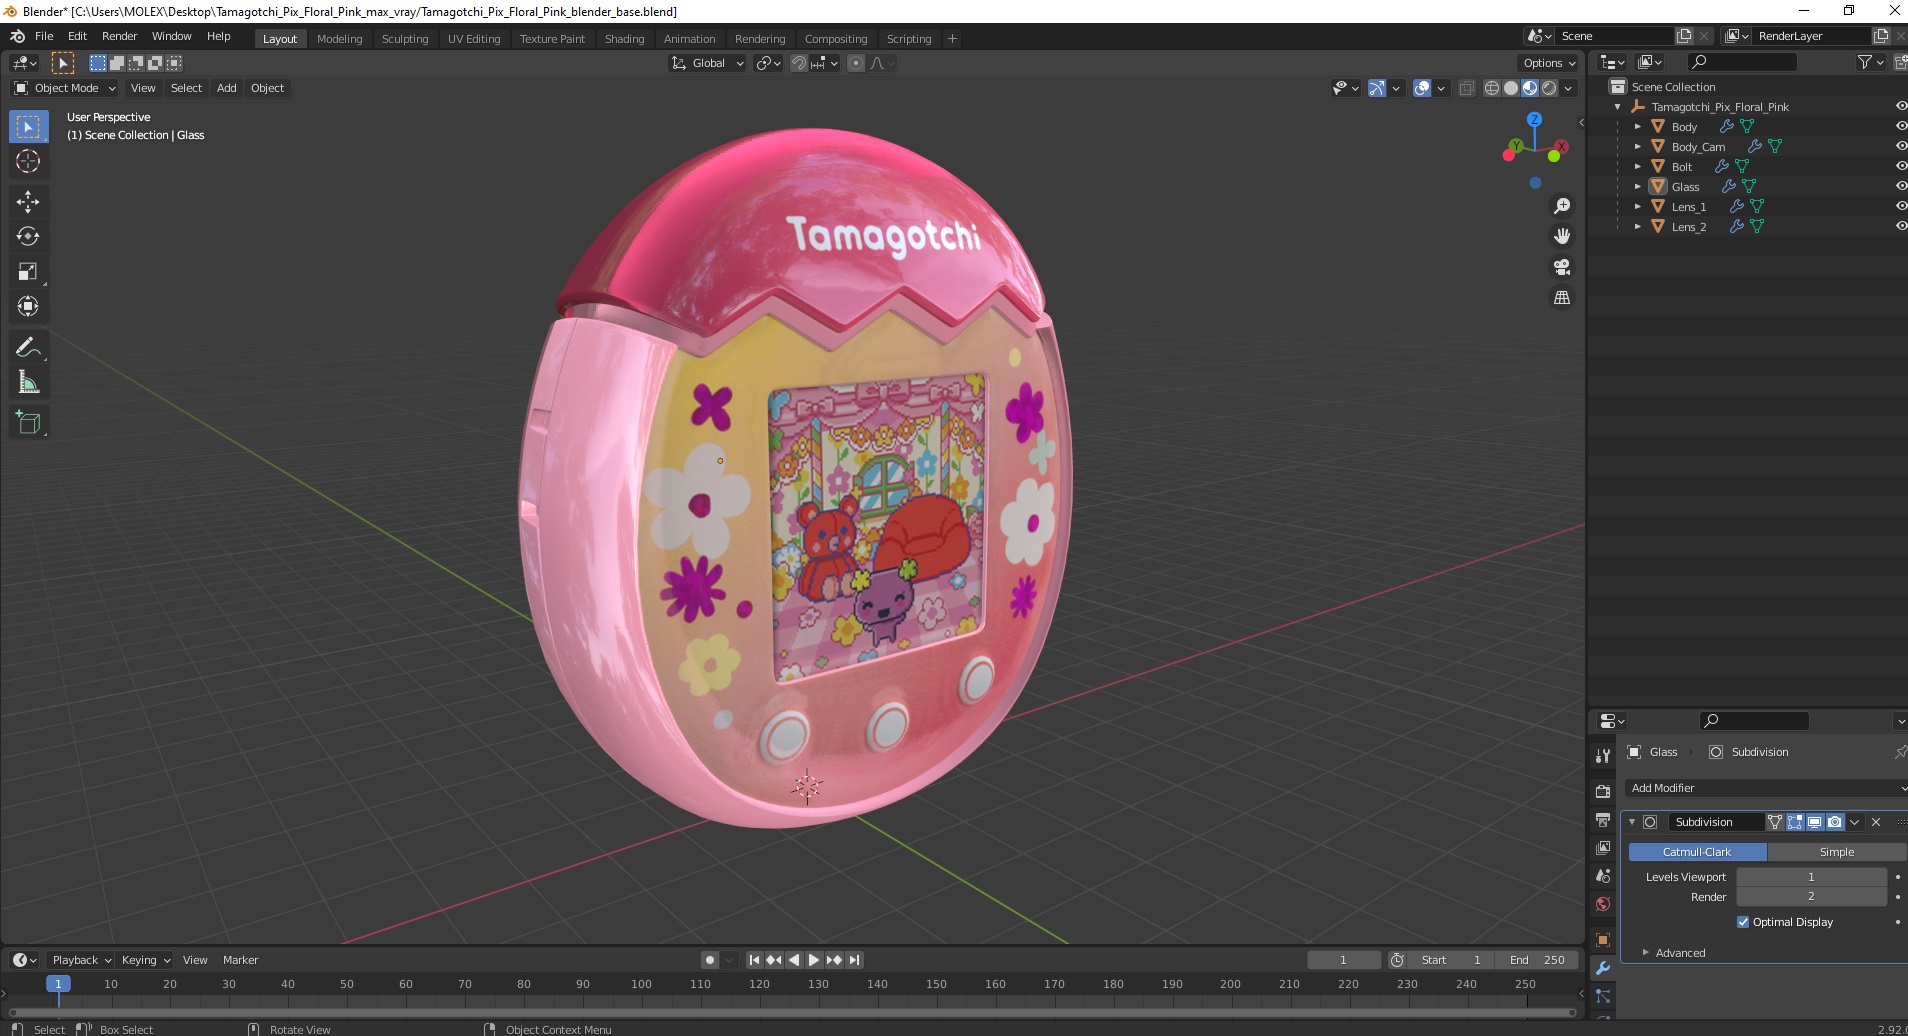Expand the Bolt object tree row
Screen dimensions: 1908x1036
(x=1637, y=167)
